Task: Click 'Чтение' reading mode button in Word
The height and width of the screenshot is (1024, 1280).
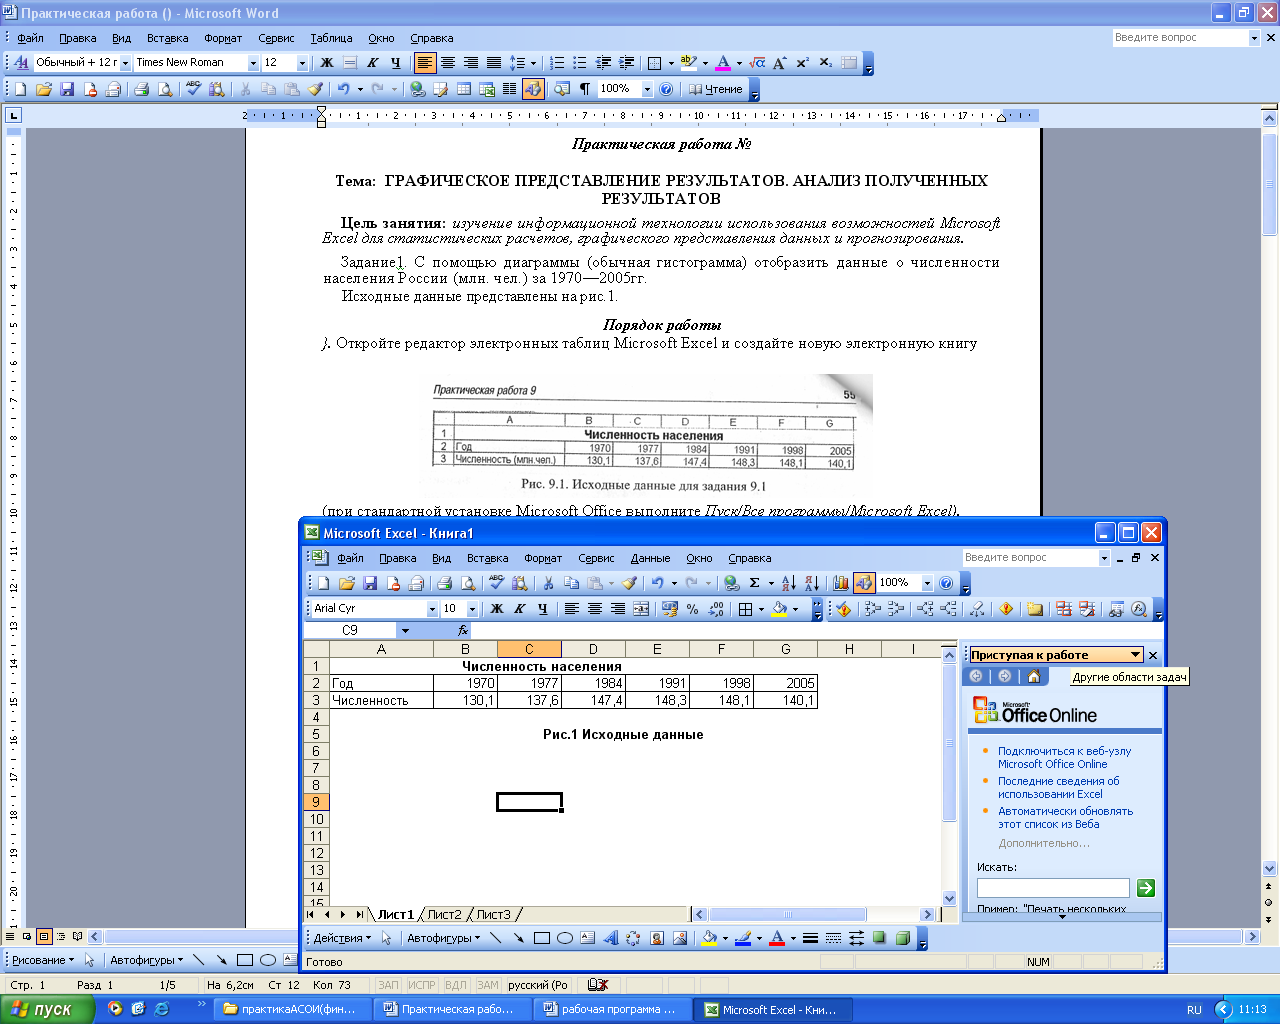Action: tap(716, 89)
